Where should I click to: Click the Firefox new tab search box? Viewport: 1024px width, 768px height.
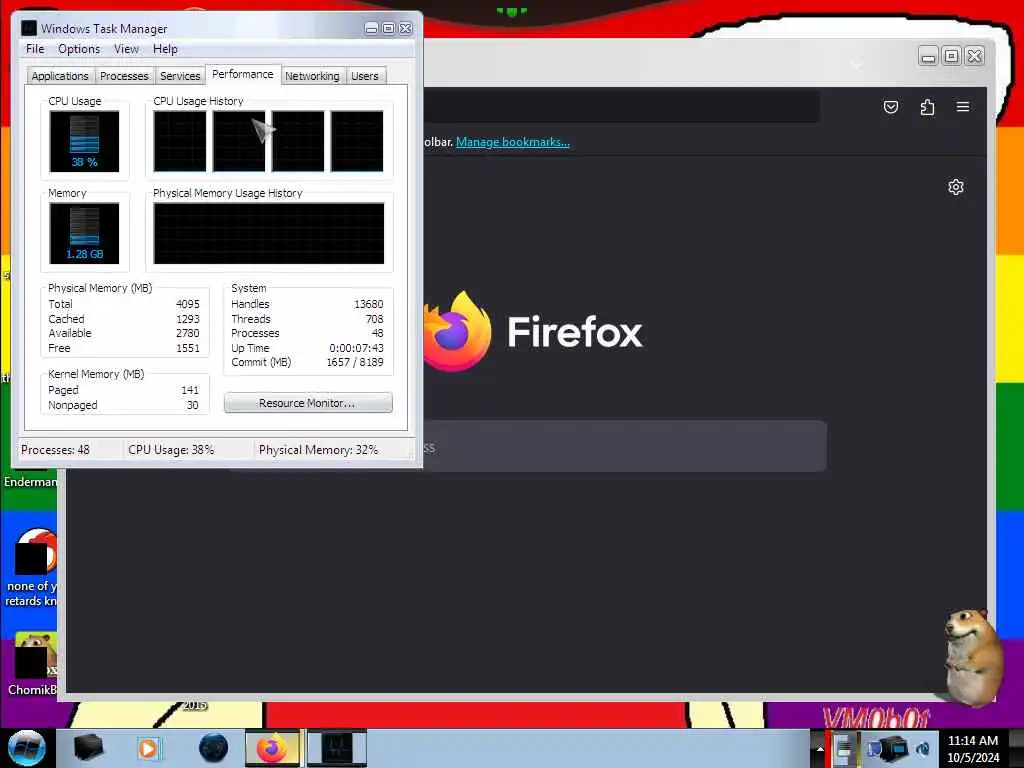coord(624,447)
